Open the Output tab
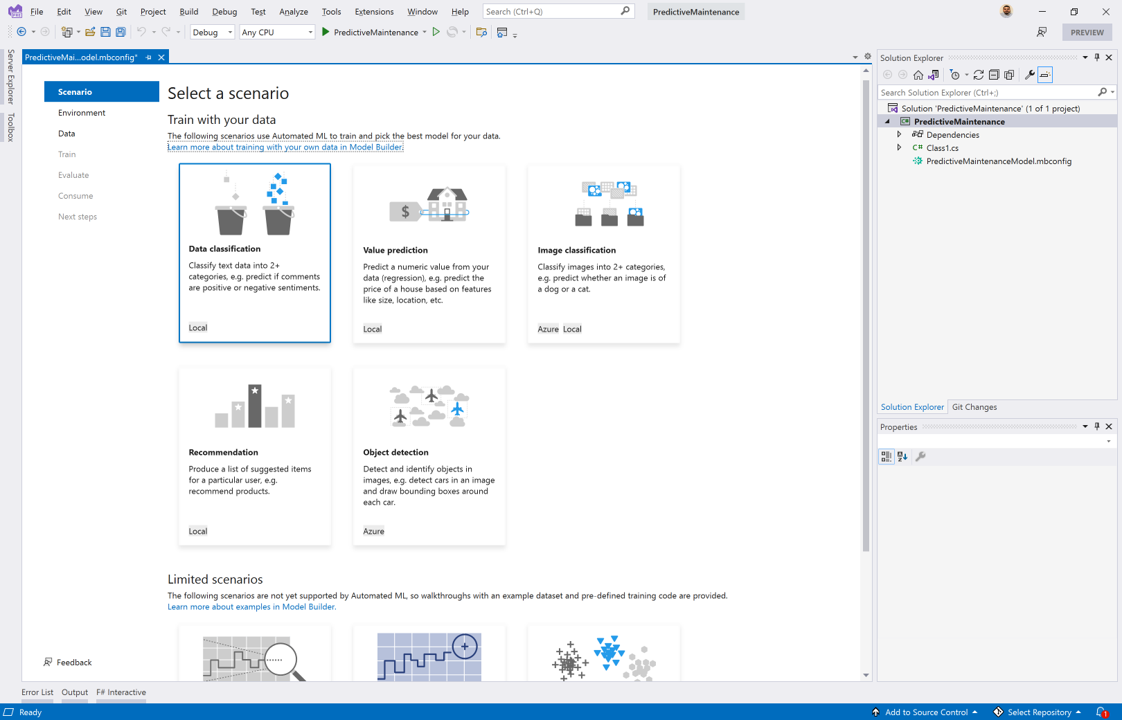The image size is (1122, 720). (x=74, y=692)
